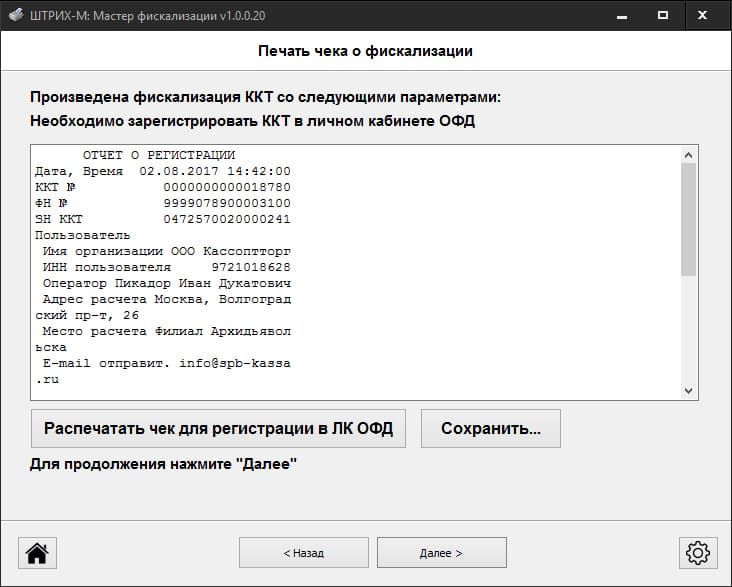Click "Распечатать чек для регистрации в ЛК ОФД"
Image resolution: width=732 pixels, height=587 pixels.
(218, 429)
